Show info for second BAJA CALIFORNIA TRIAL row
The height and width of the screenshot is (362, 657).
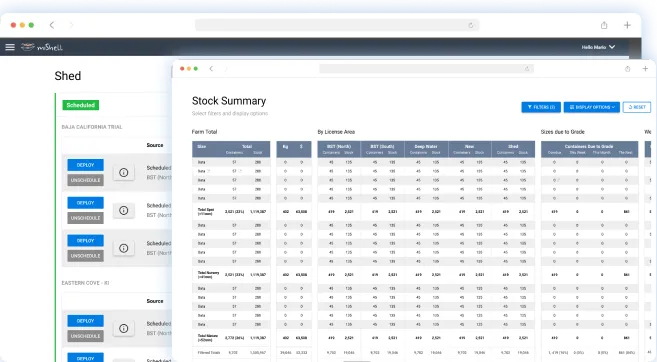point(124,210)
